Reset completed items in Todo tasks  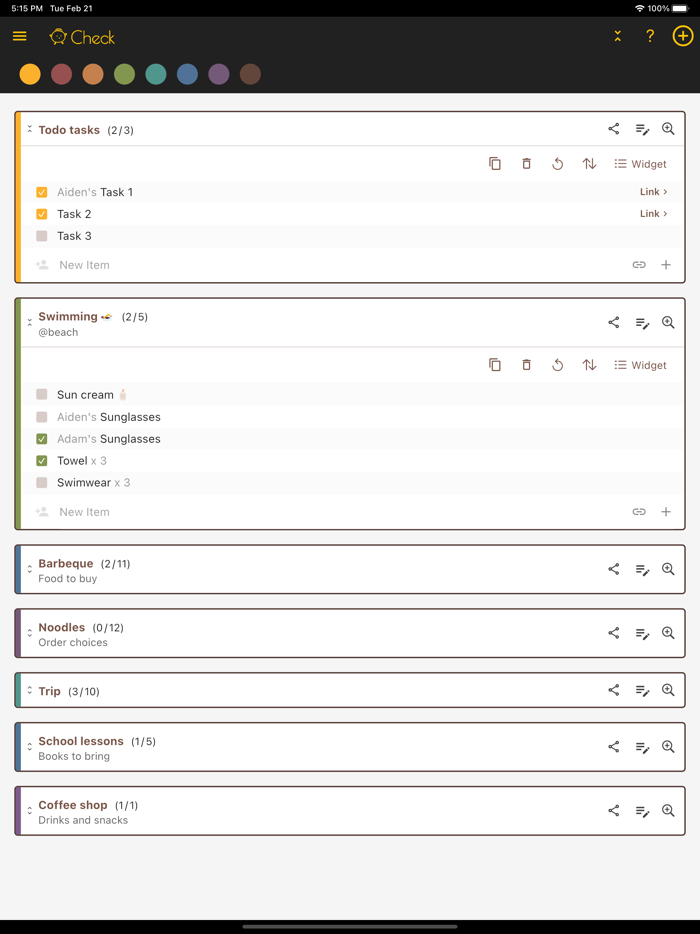click(x=557, y=163)
